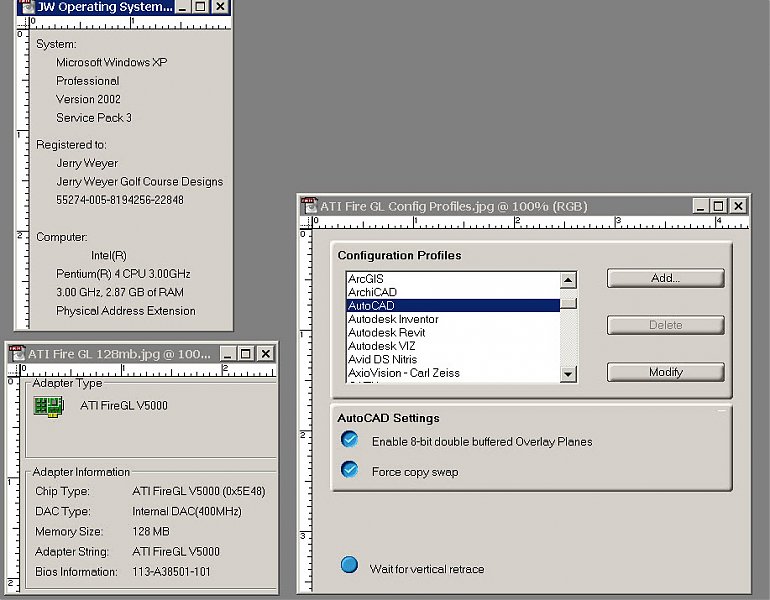
Task: Click the AutoCAD Settings heading
Action: 388,418
